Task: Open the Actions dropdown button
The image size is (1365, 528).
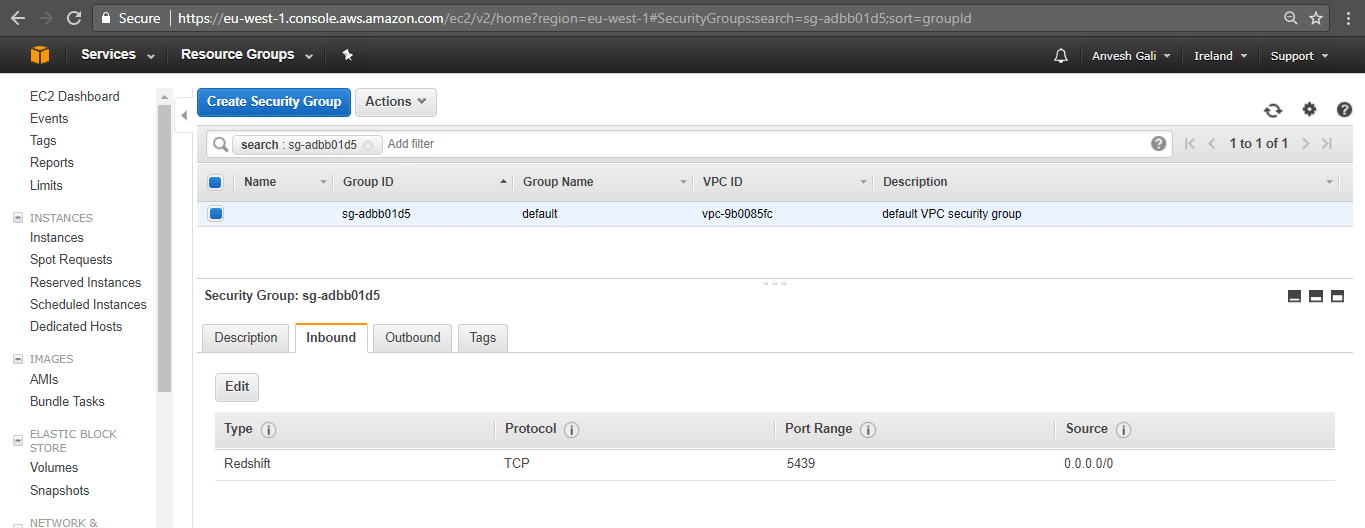Action: [x=395, y=102]
